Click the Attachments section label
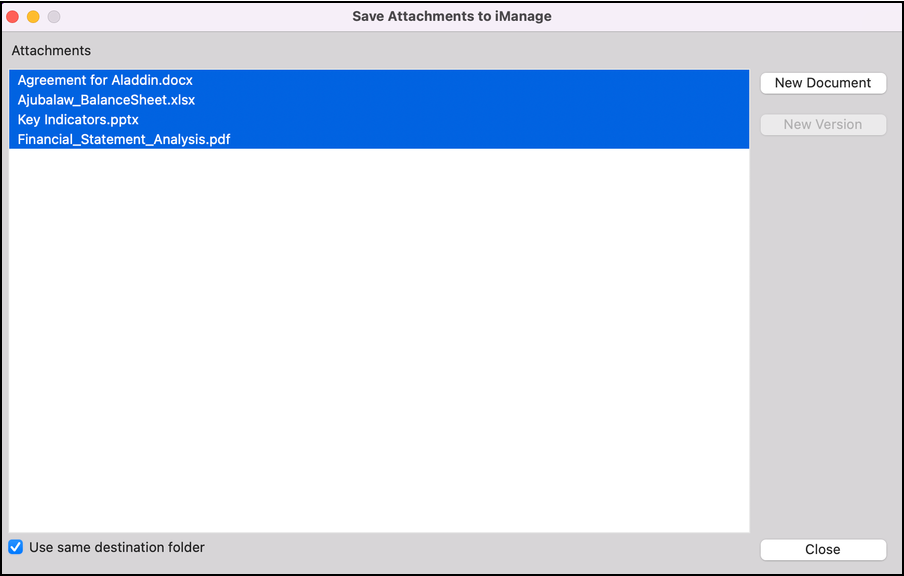The image size is (904, 576). tap(50, 50)
